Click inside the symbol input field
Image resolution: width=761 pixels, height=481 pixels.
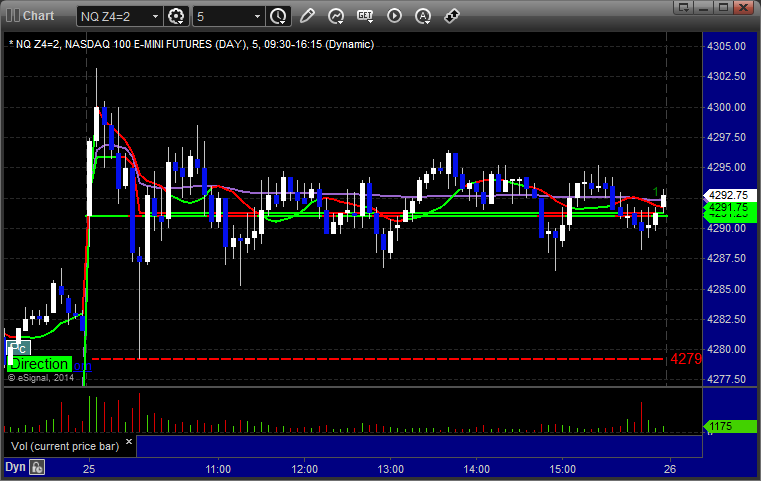click(x=114, y=16)
